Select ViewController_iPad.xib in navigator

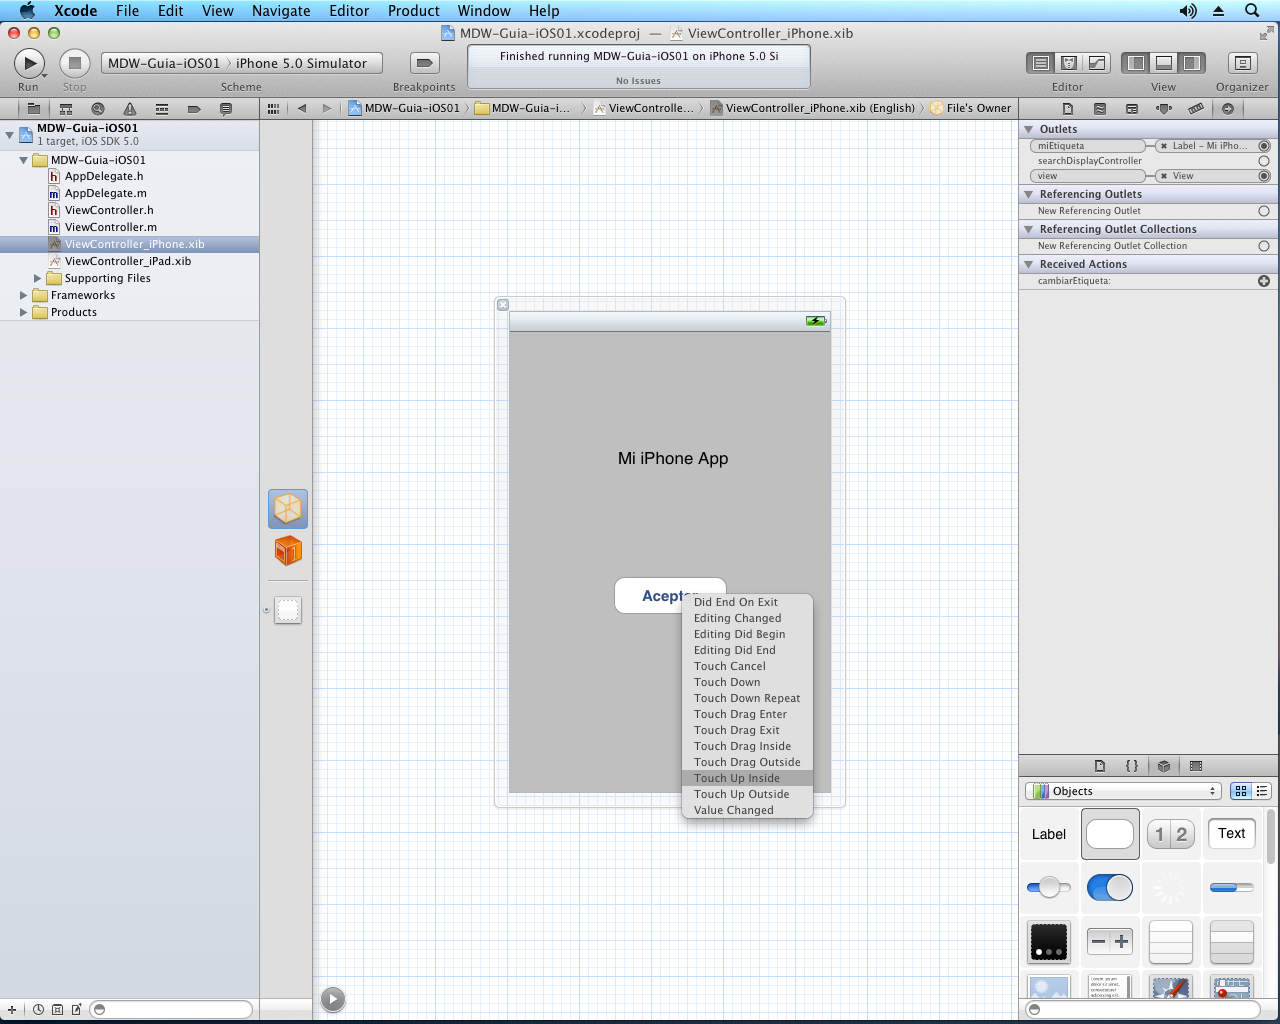127,261
